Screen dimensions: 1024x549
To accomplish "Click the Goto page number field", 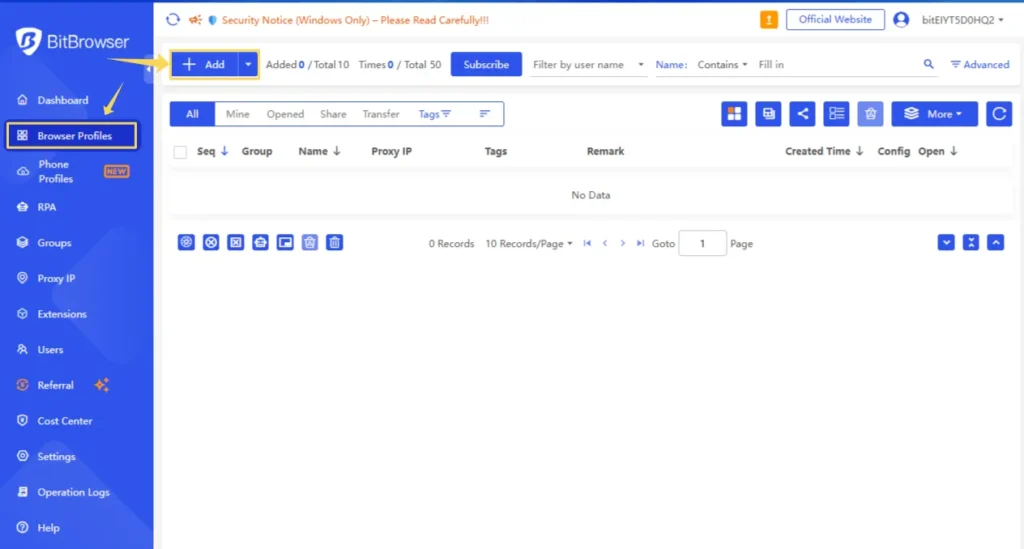I will coord(702,243).
